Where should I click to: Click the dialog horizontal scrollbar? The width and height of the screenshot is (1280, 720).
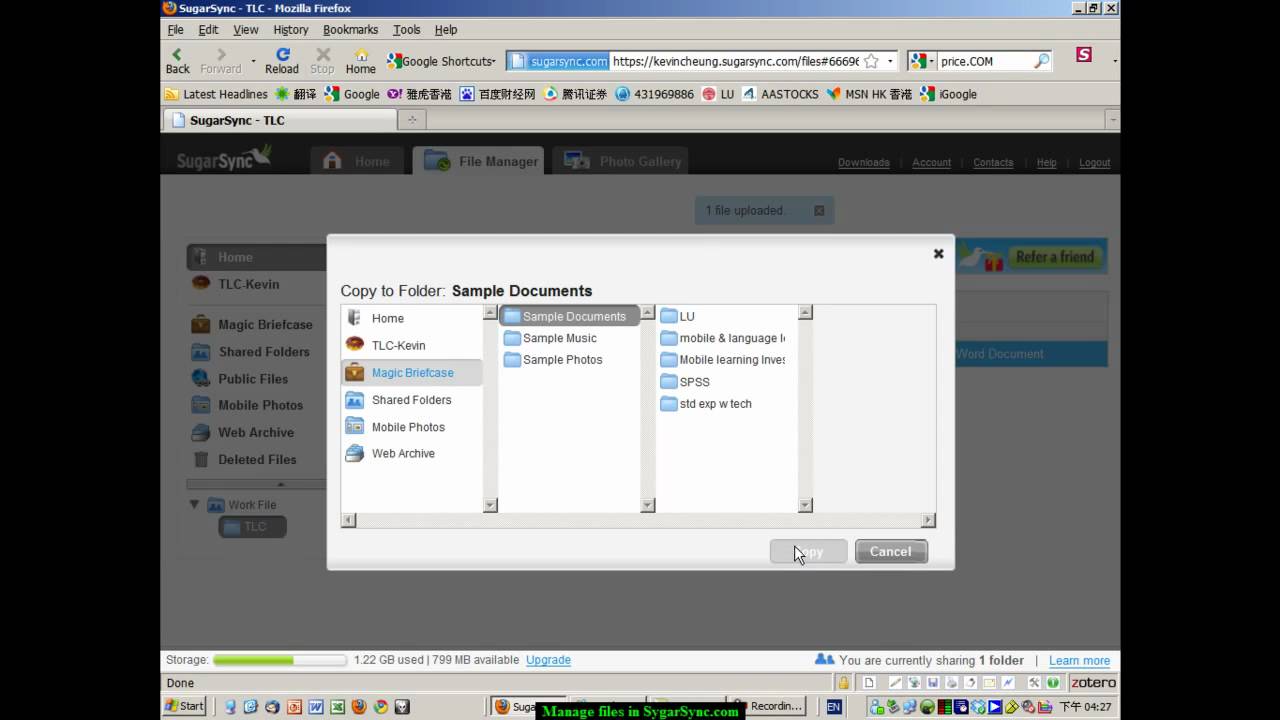point(639,520)
